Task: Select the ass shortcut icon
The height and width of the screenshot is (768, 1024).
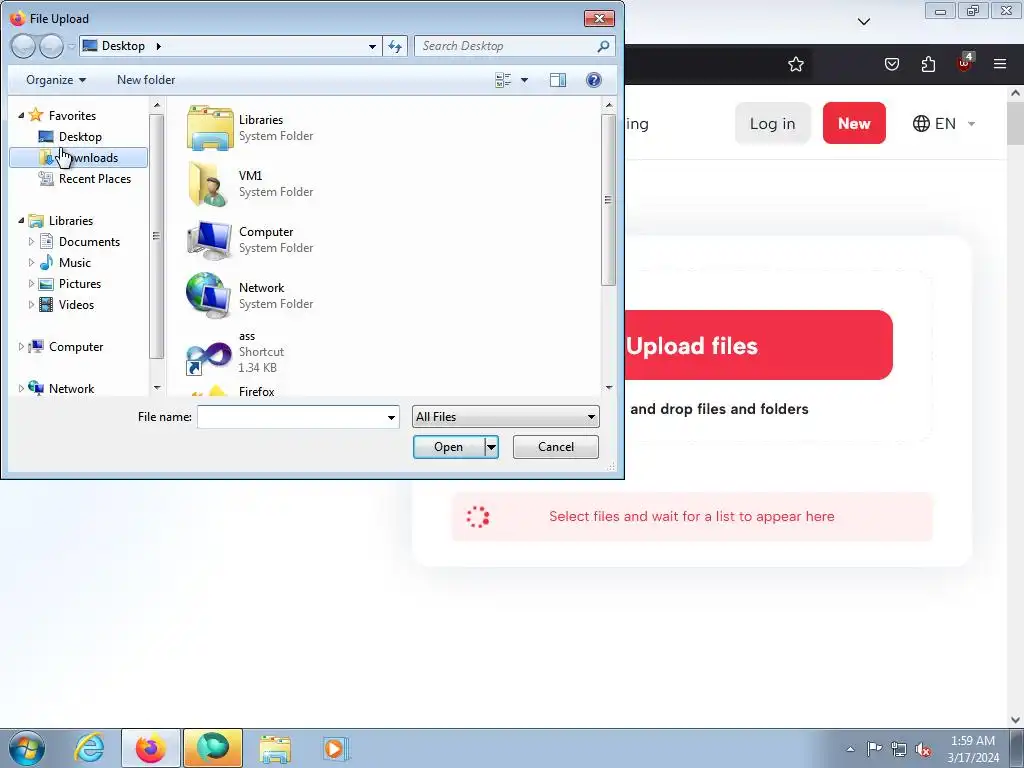Action: [x=208, y=358]
